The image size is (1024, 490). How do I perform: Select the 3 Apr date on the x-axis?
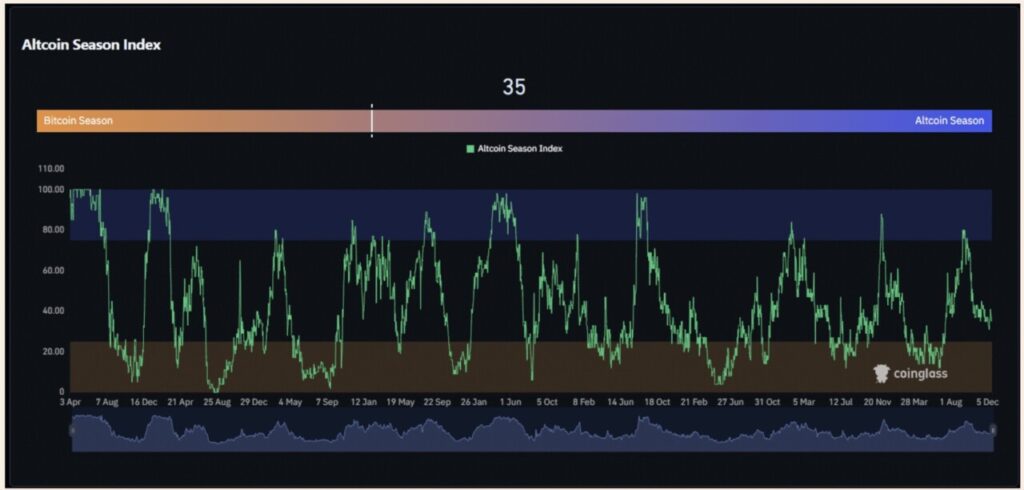tap(70, 401)
